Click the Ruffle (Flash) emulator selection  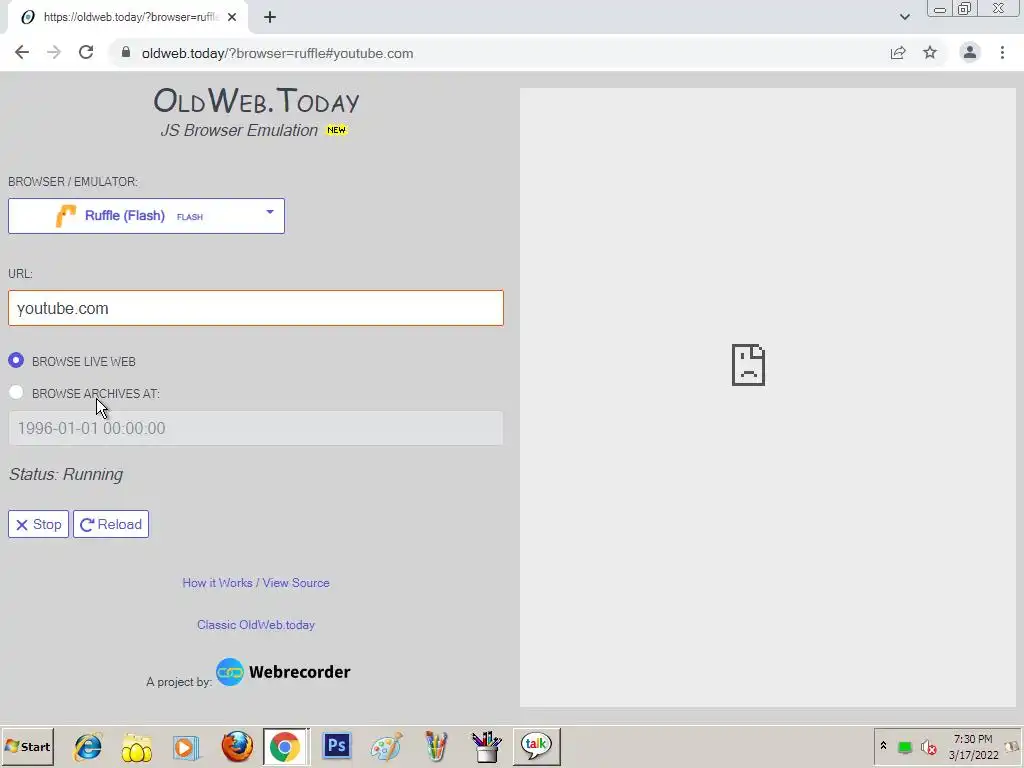[146, 216]
